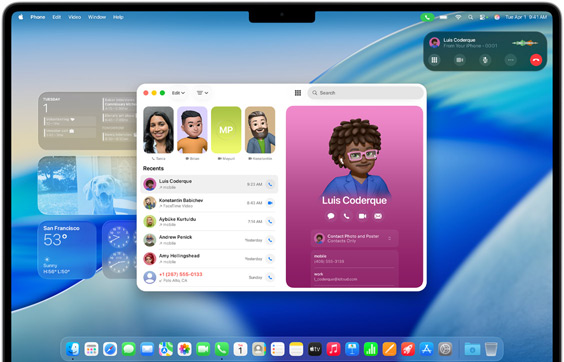The image size is (564, 362).
Task: Open more options in the call banner
Action: (510, 60)
